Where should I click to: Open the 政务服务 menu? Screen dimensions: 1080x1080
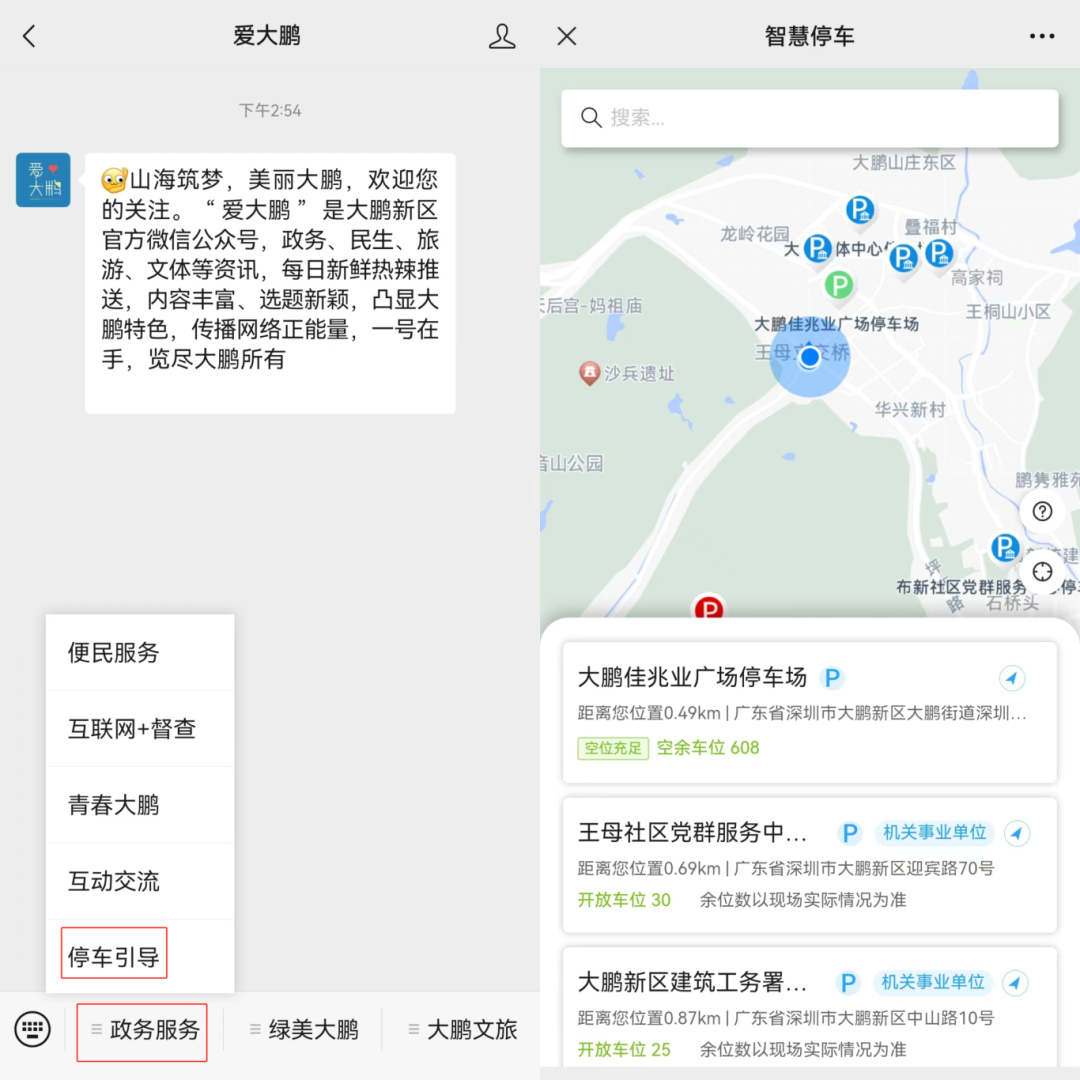[x=142, y=1029]
